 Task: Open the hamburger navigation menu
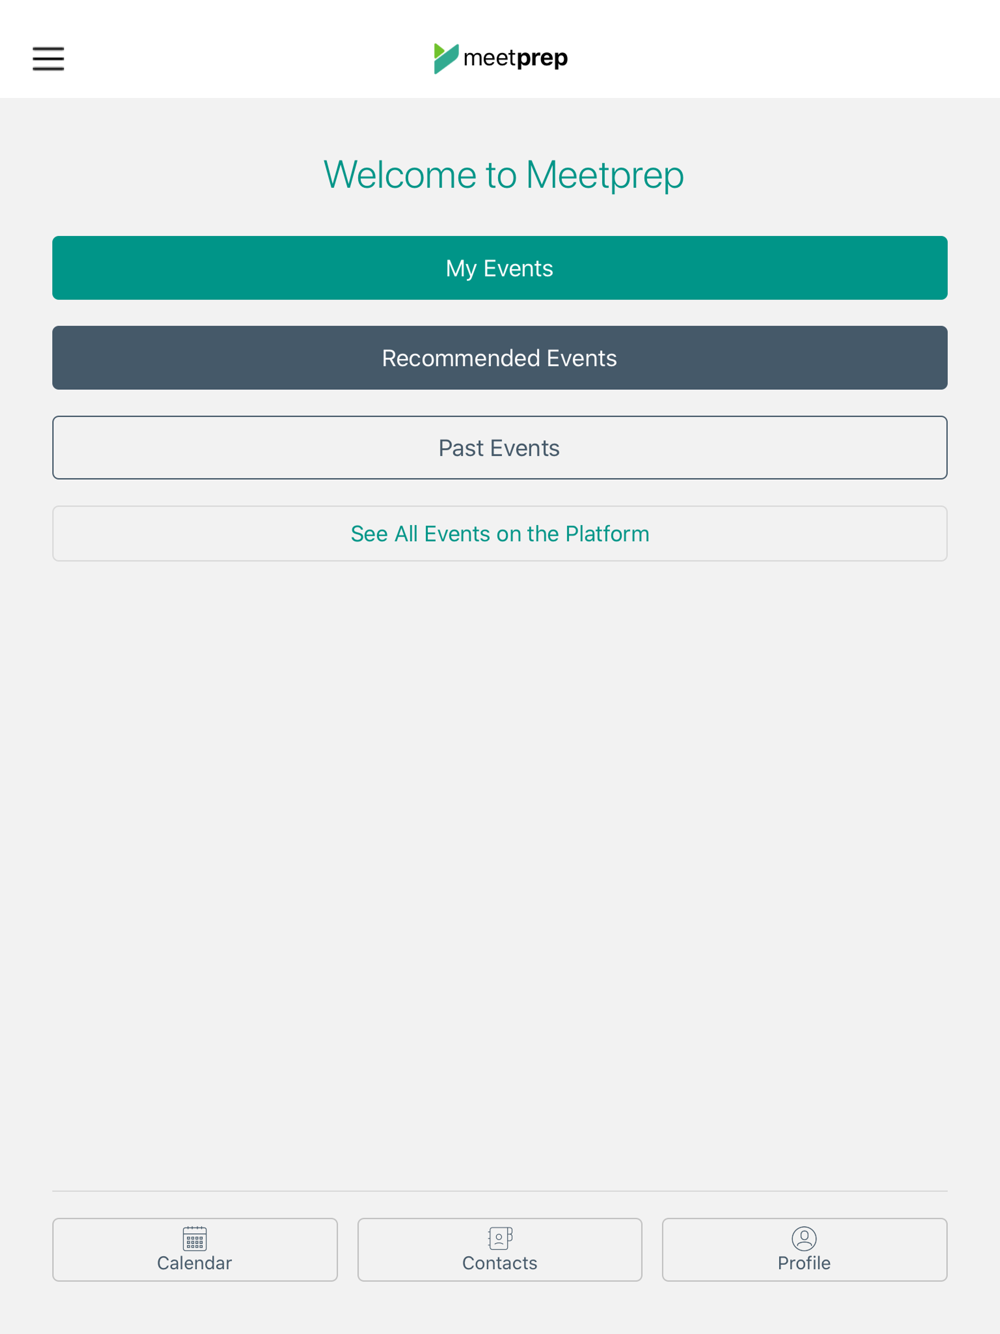point(48,58)
